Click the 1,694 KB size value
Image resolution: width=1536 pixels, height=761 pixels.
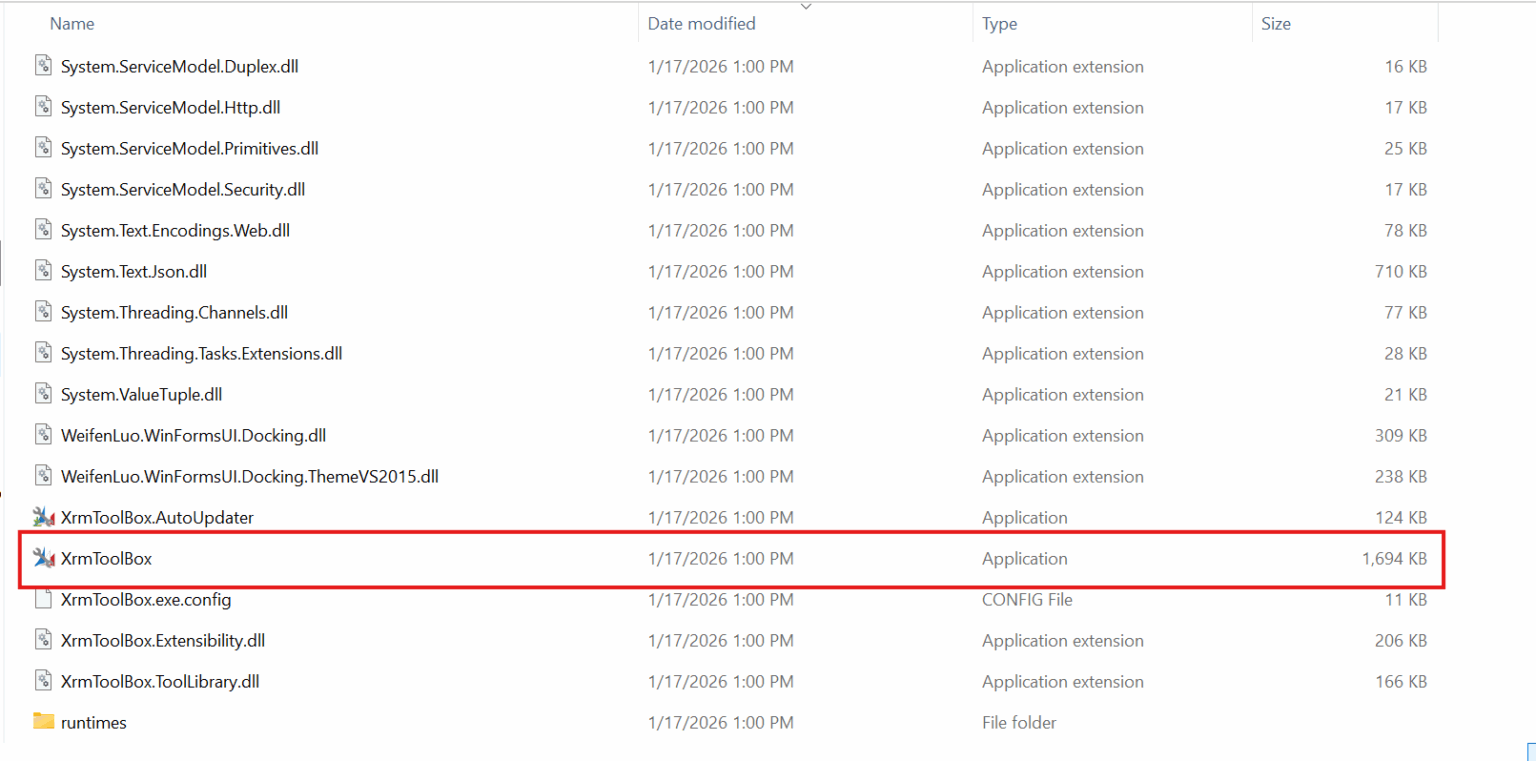[x=1394, y=558]
